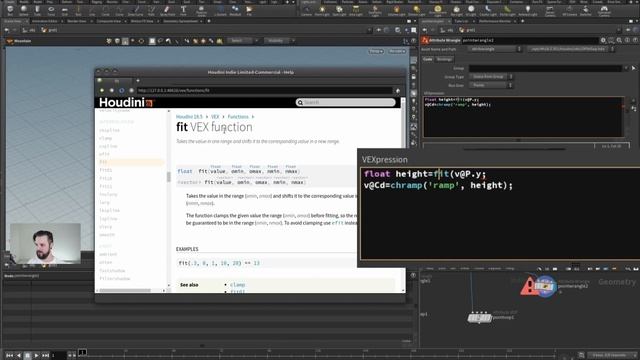Select the Spray Paint shelf tool
The height and width of the screenshot is (360, 640).
167,10
